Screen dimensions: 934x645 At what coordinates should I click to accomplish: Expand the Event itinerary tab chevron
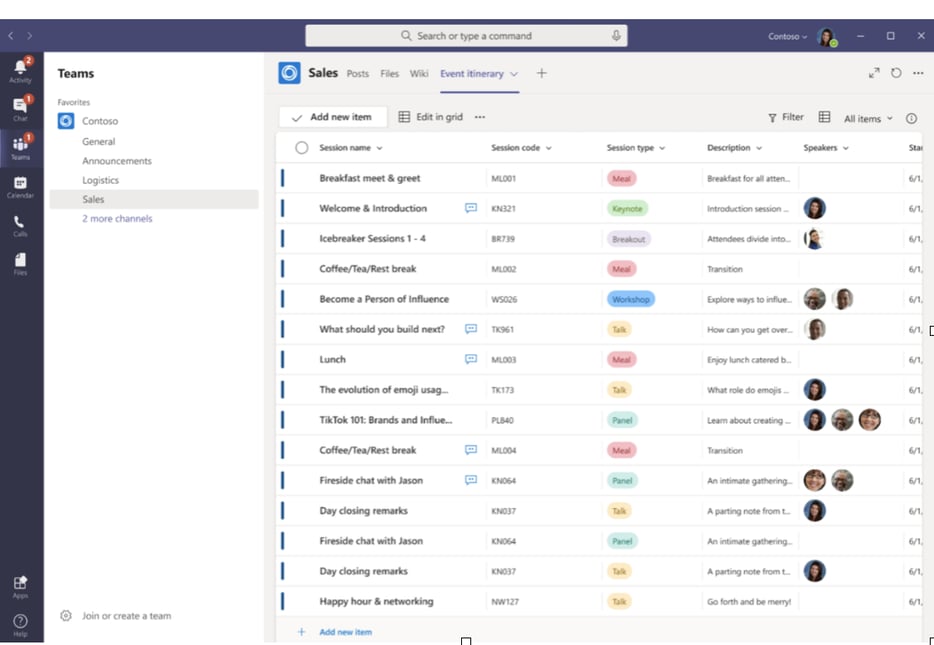514,74
